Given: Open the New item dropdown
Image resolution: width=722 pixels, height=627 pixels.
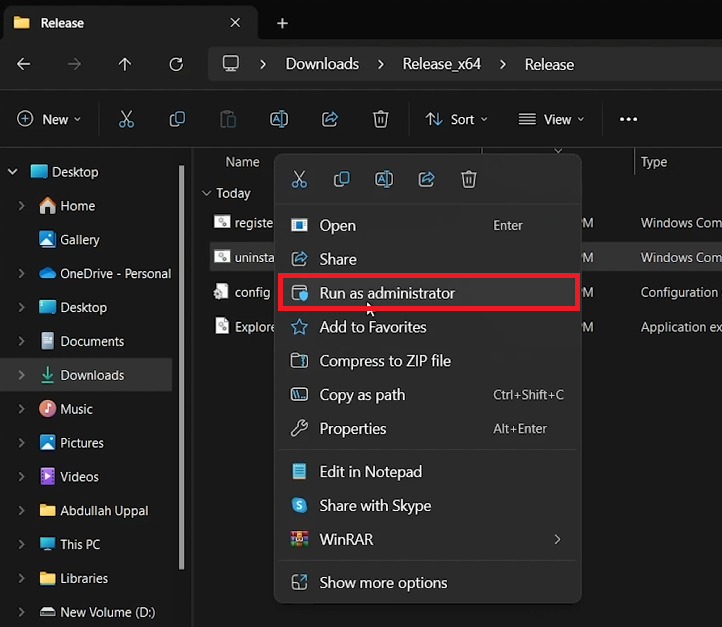Looking at the screenshot, I should click(49, 119).
